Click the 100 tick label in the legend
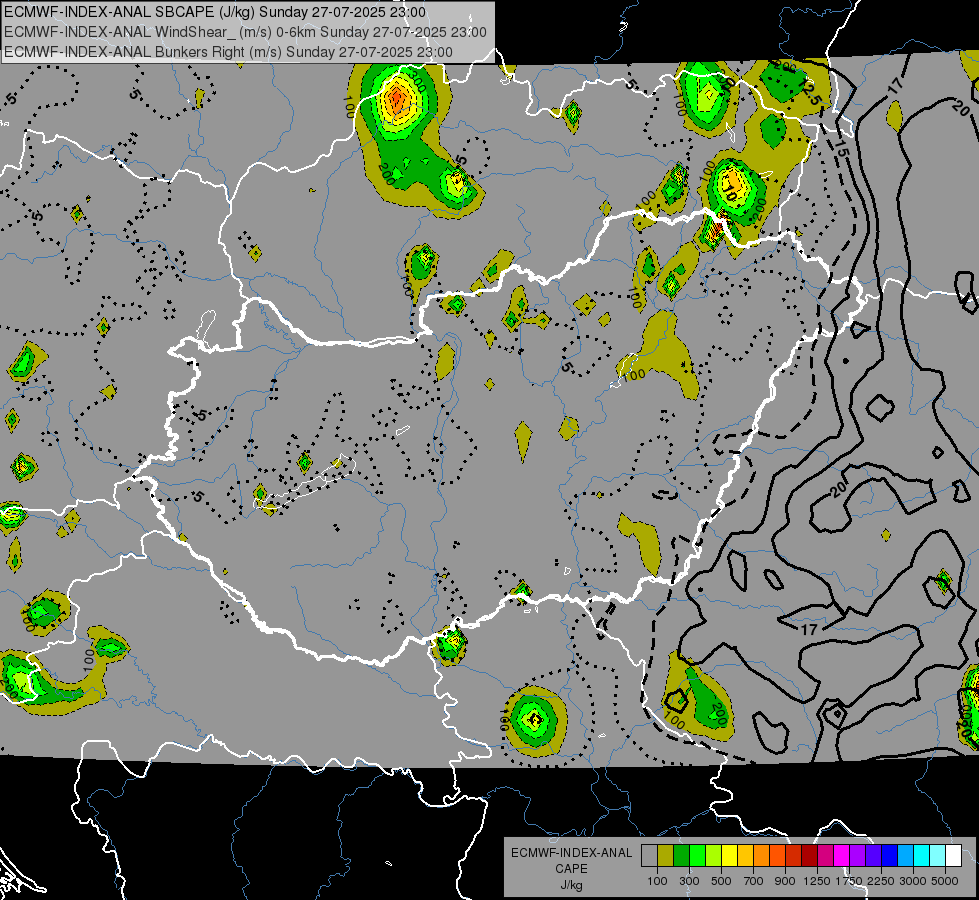The width and height of the screenshot is (979, 900). 657,881
